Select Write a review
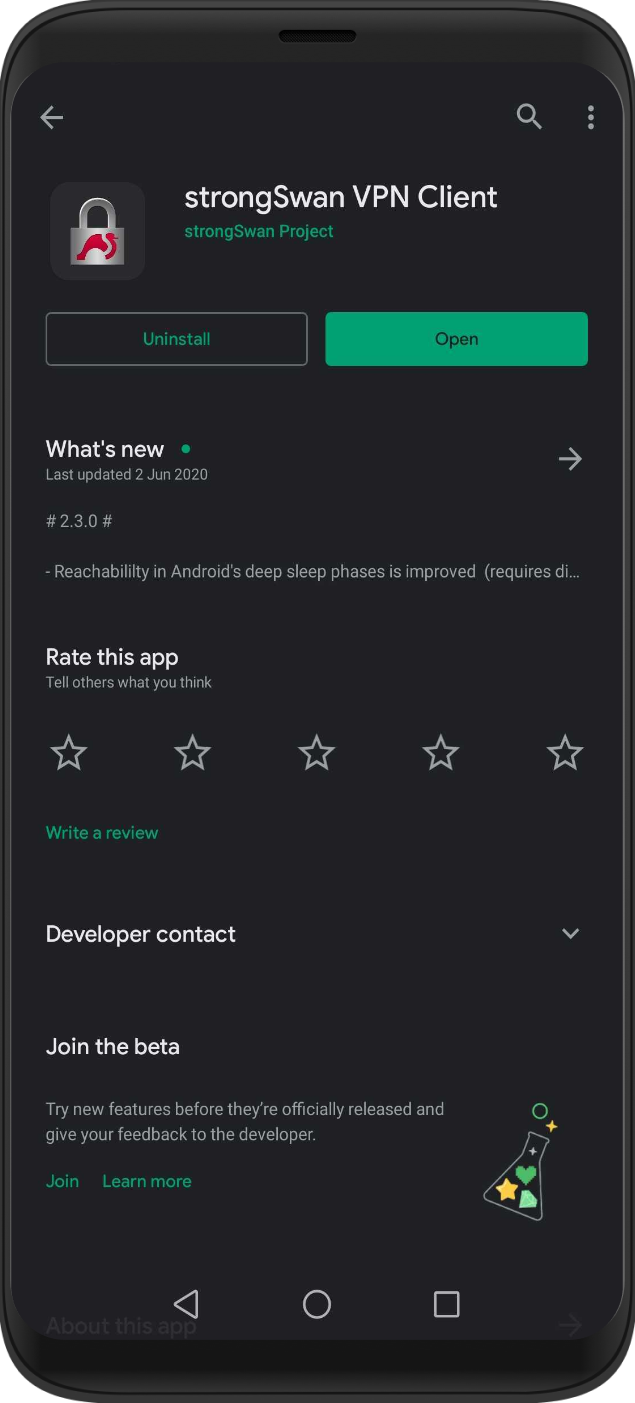 click(x=101, y=832)
